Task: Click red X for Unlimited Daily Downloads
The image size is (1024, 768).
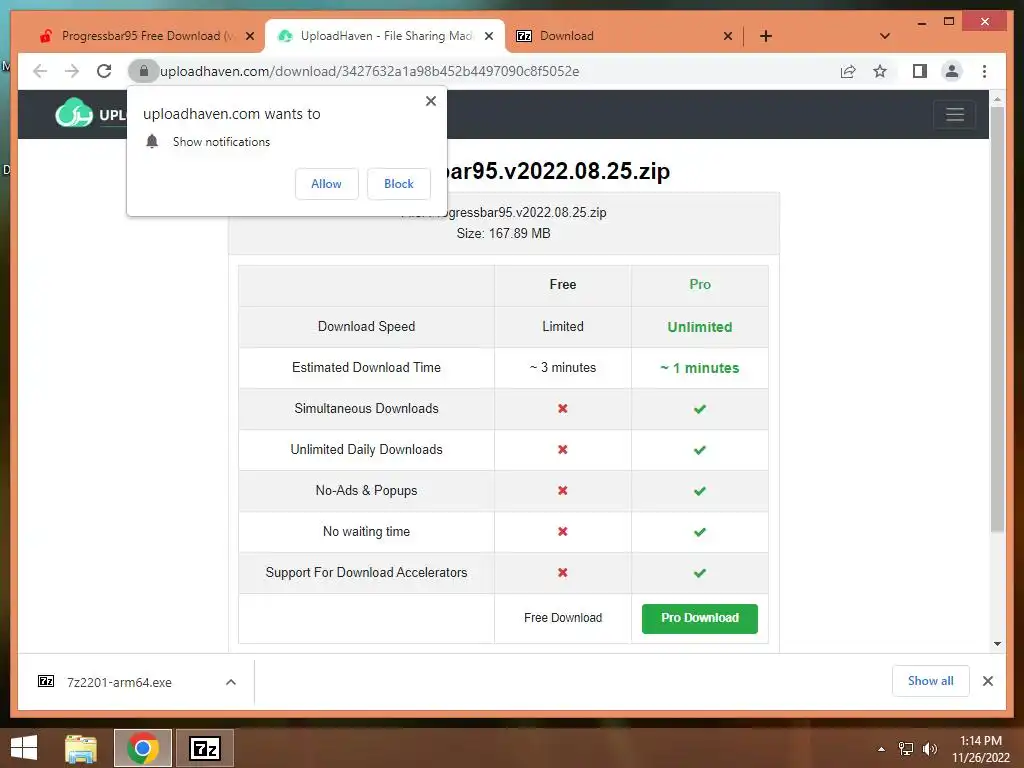Action: point(563,450)
